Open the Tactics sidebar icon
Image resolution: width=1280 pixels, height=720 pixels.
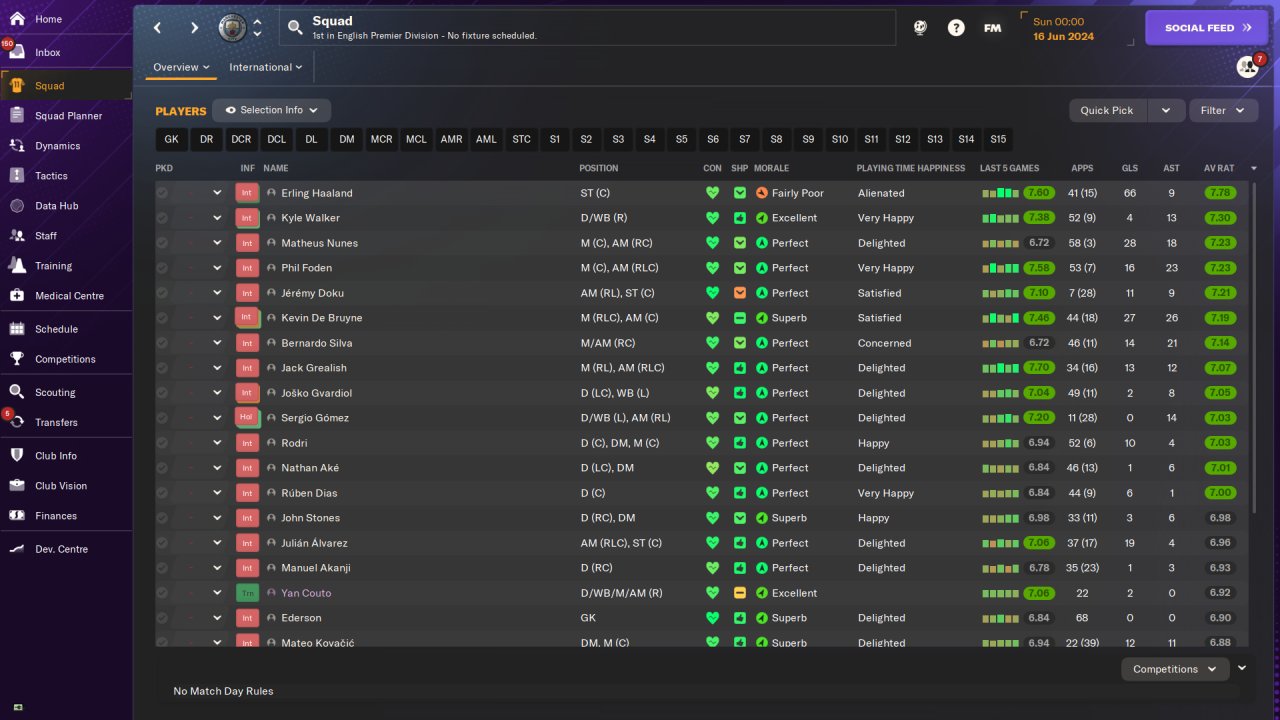(x=17, y=176)
